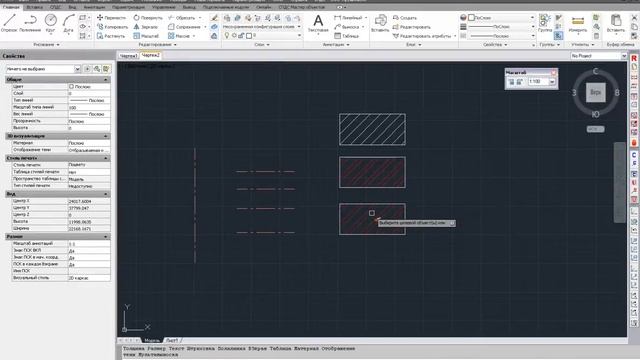This screenshot has width=640, height=360.
Task: Select the Отрезок (line) tool
Action: [9, 22]
